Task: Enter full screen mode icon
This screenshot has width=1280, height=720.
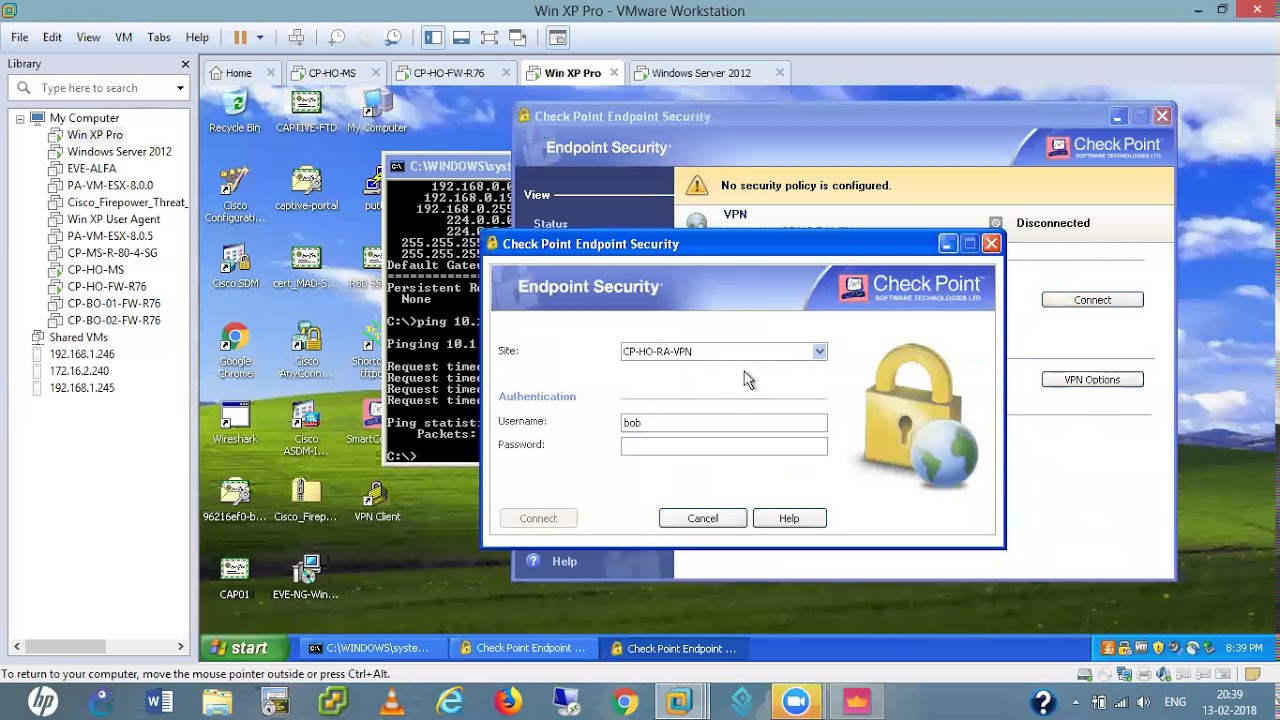Action: (x=489, y=38)
